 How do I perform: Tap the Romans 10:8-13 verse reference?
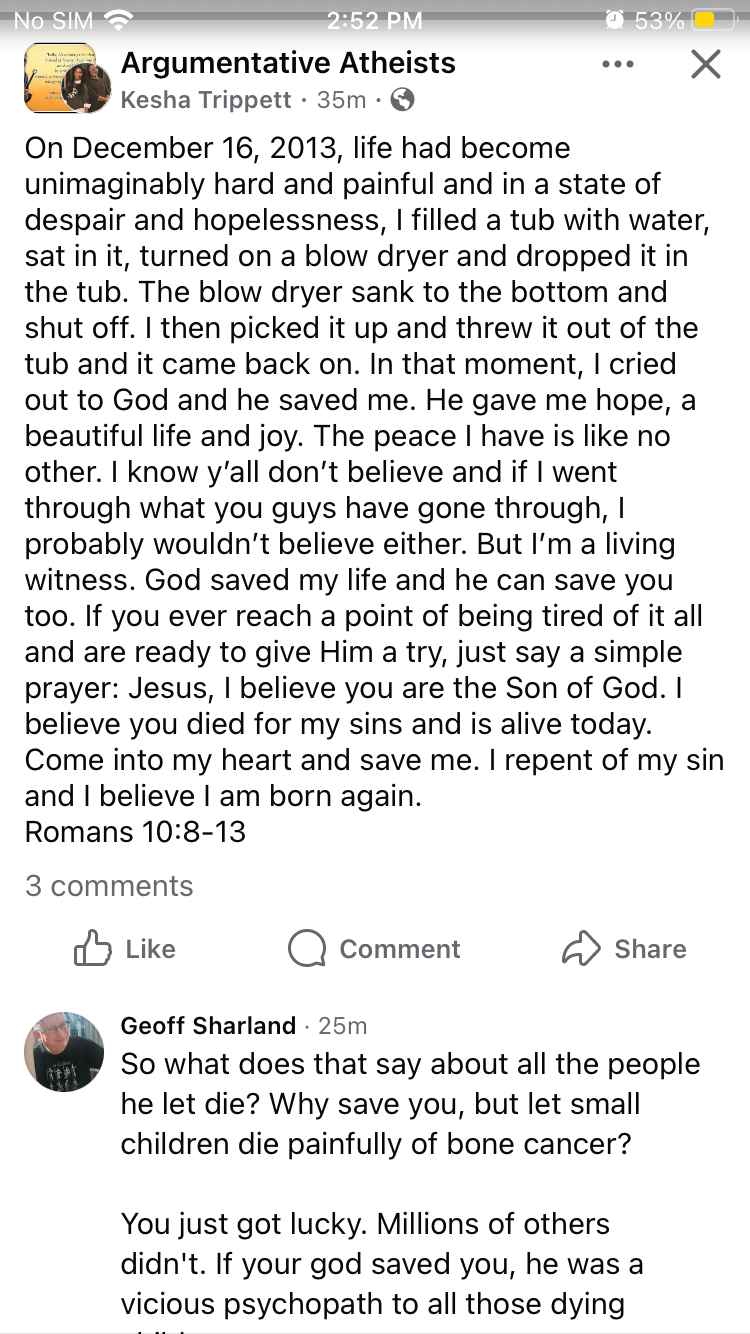click(135, 832)
